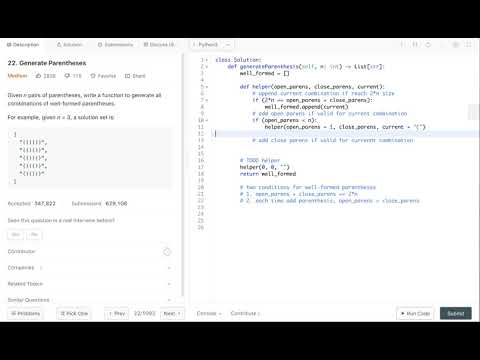Image resolution: width=480 pixels, height=360 pixels.
Task: Open the Description tab
Action: coord(23,45)
